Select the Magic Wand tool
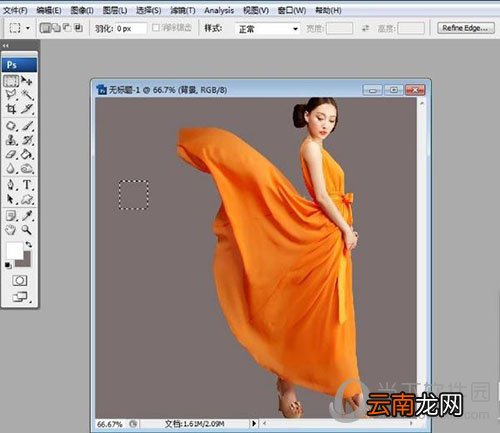 coord(27,95)
